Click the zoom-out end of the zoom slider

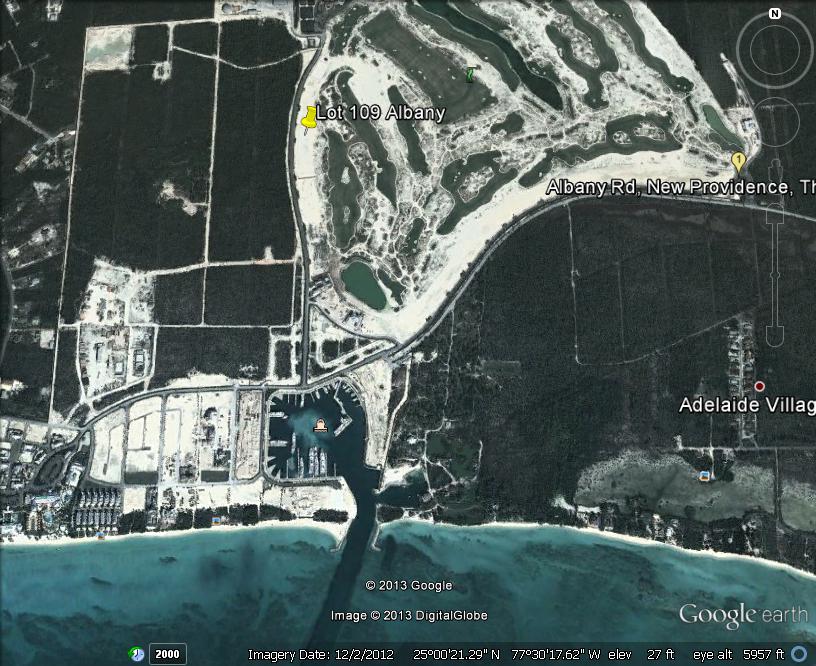pos(775,335)
